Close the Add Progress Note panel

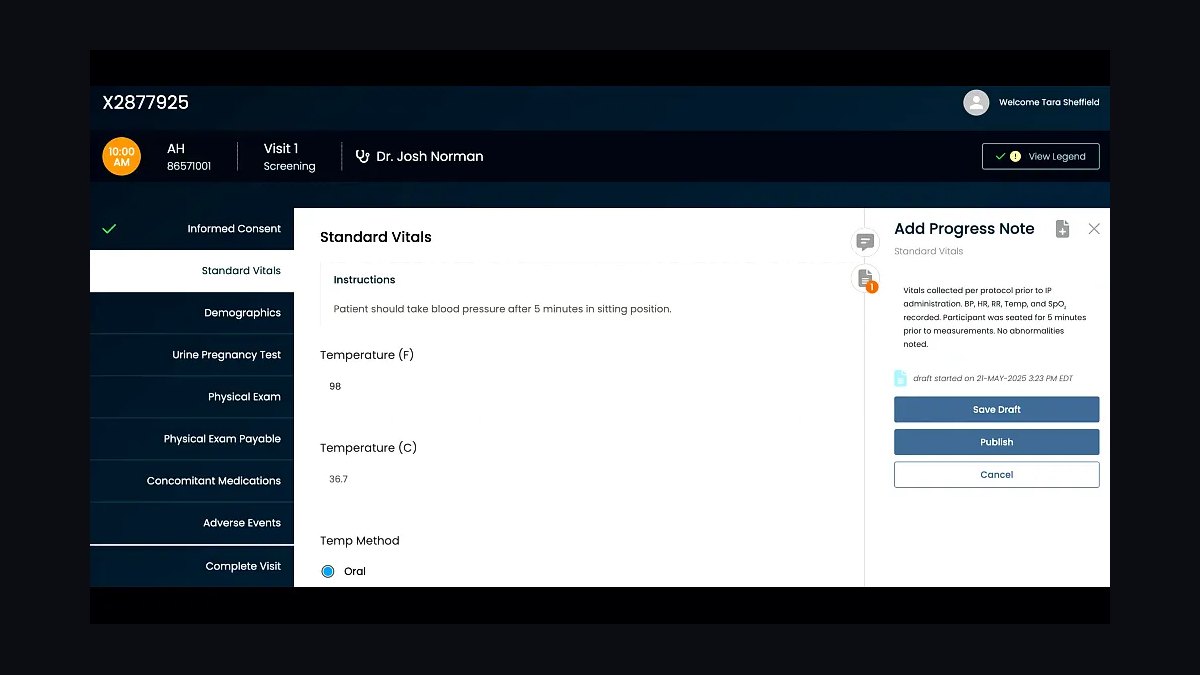[1094, 229]
